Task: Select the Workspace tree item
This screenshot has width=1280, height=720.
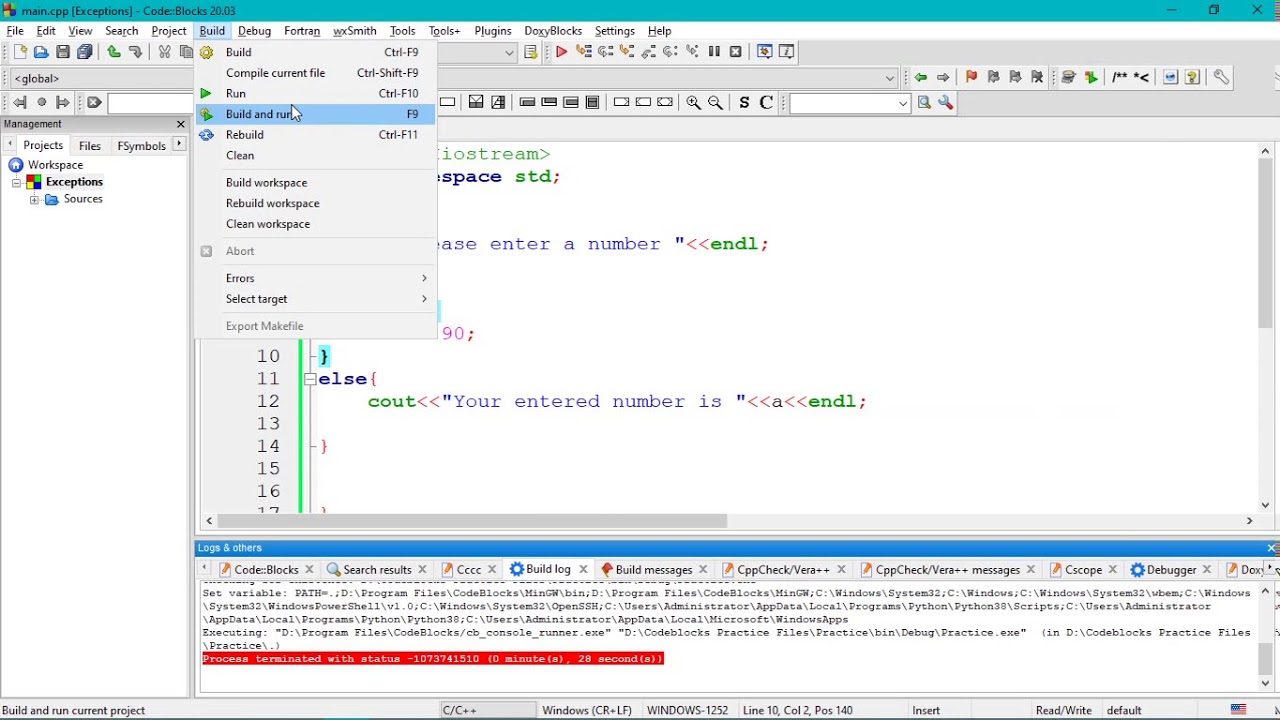Action: pos(55,165)
